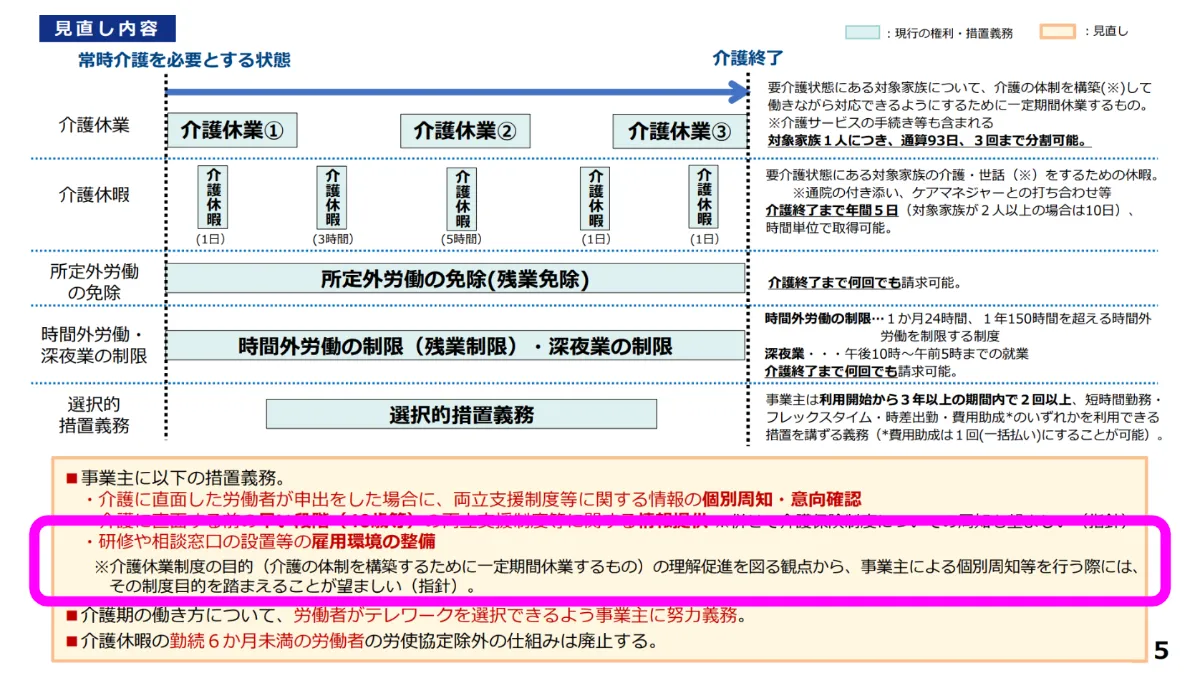Click the teal 現行の権利・措置義務 legend swatch
The image size is (1200, 681).
(x=862, y=32)
